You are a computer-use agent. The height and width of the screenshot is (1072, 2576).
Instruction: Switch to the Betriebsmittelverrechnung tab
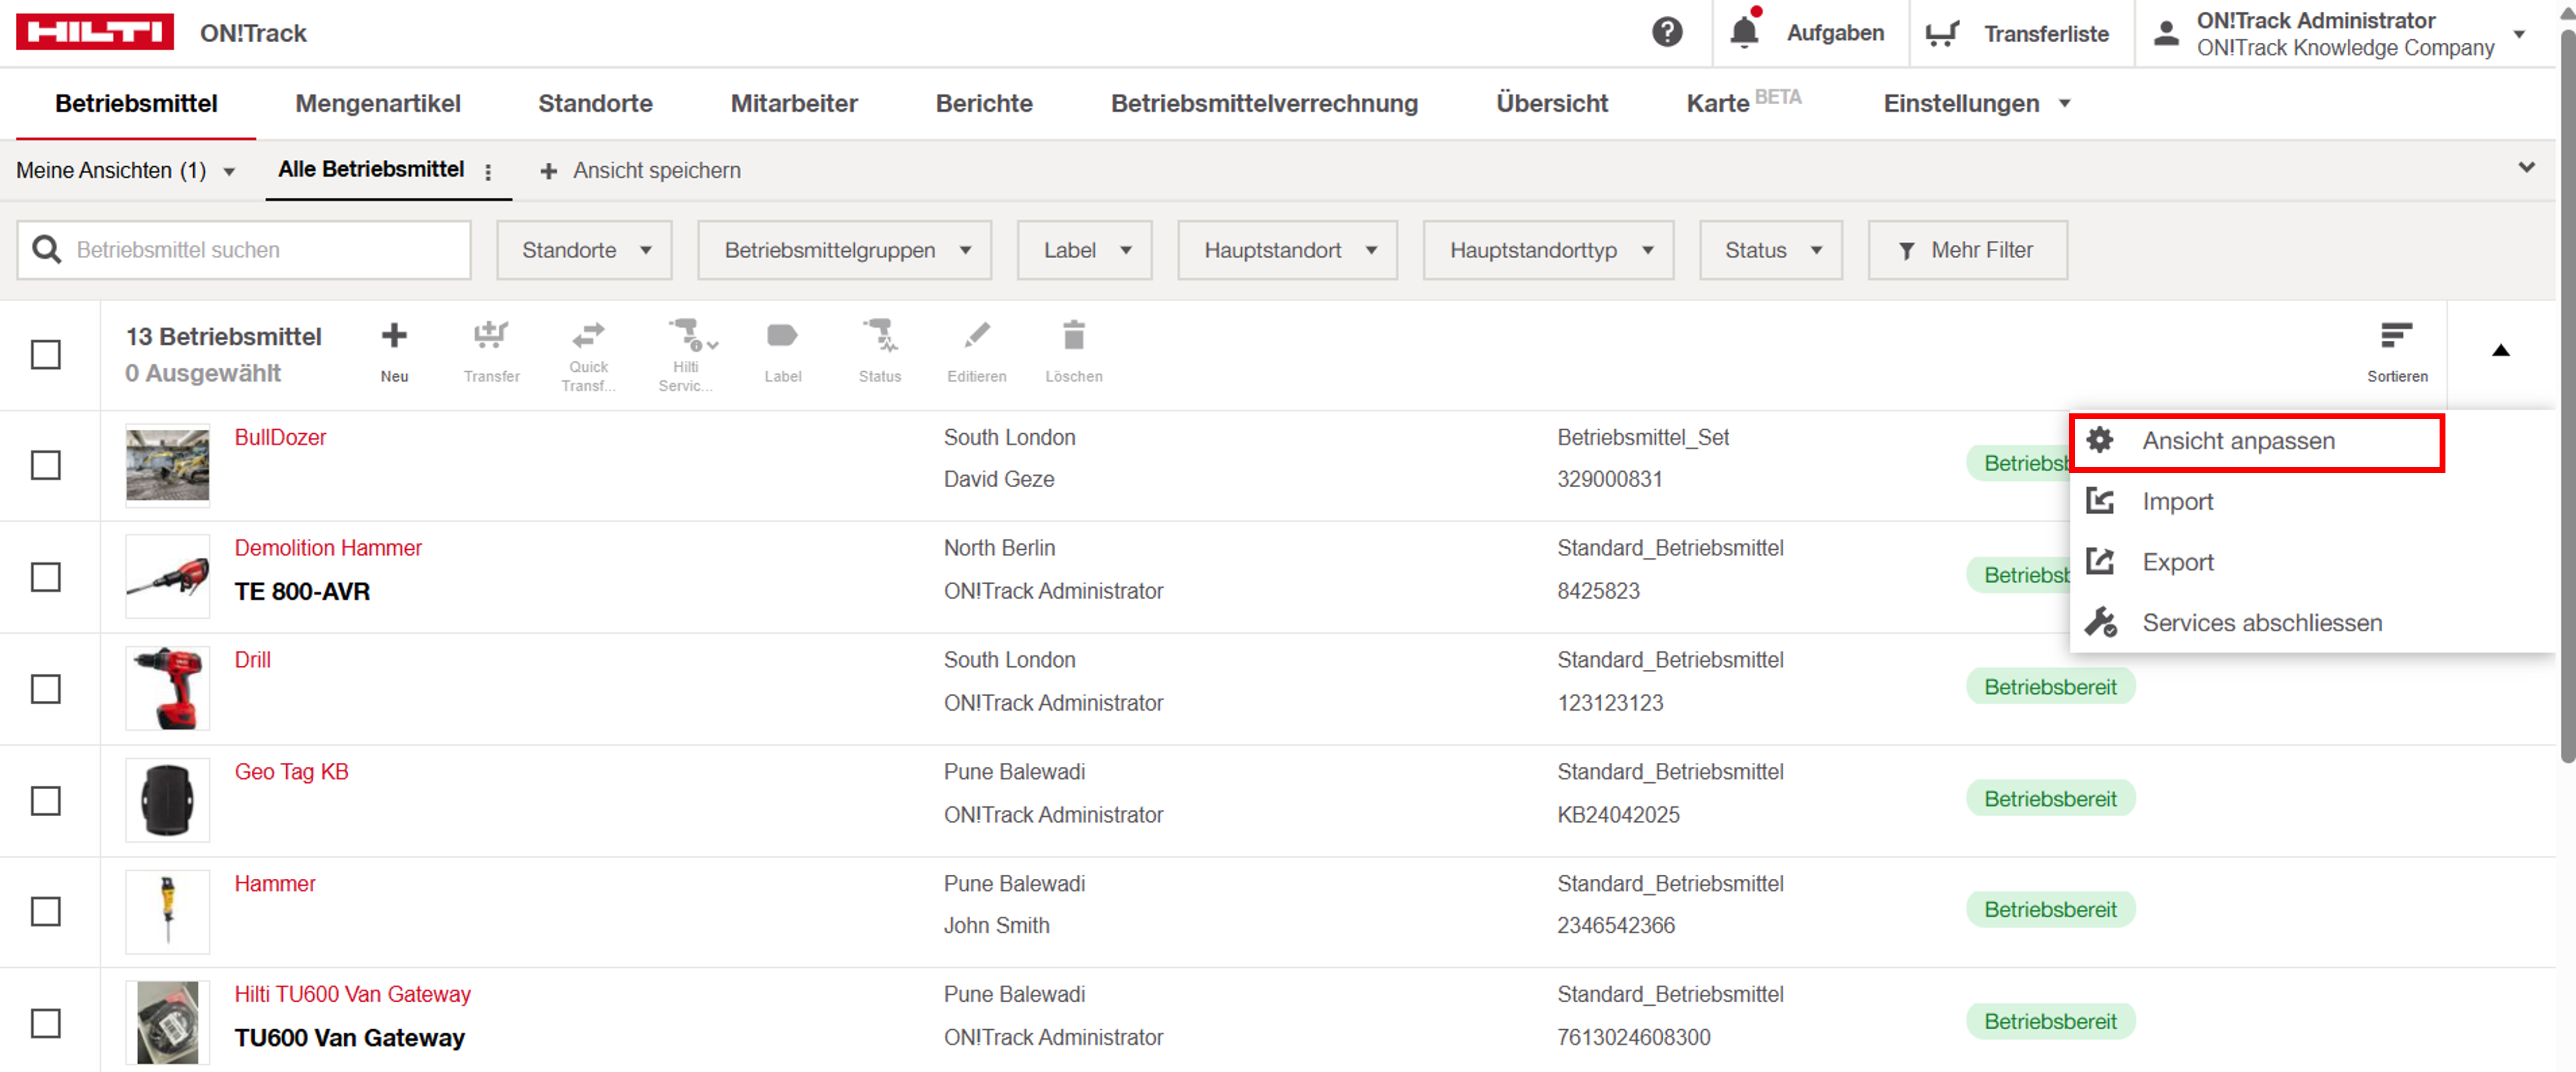(x=1264, y=103)
